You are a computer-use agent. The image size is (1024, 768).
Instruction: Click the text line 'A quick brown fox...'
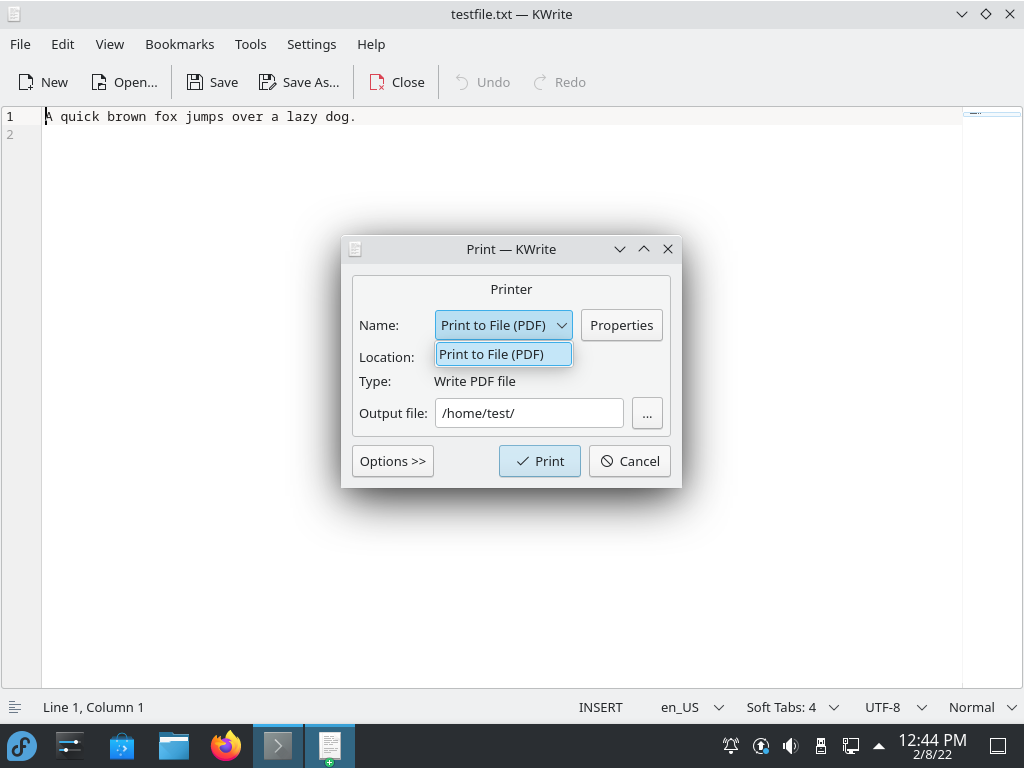(200, 116)
